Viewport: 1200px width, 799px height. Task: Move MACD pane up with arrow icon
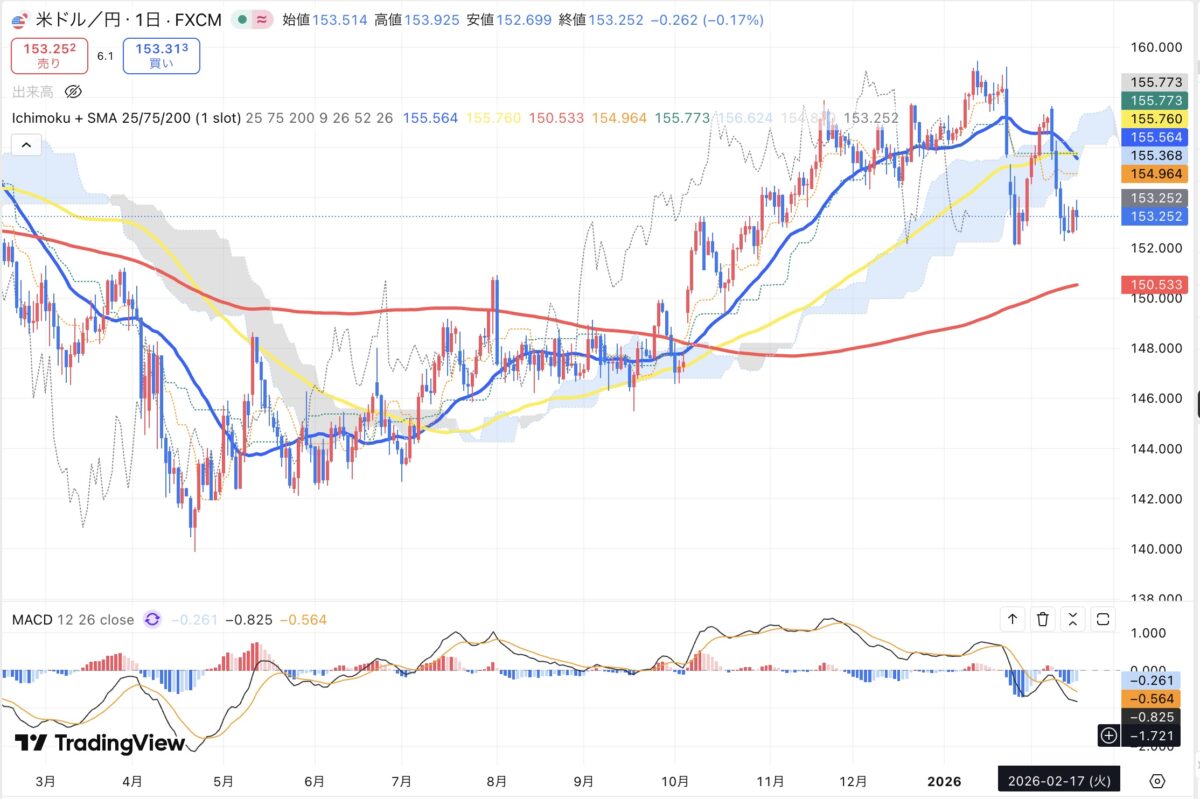point(1012,619)
